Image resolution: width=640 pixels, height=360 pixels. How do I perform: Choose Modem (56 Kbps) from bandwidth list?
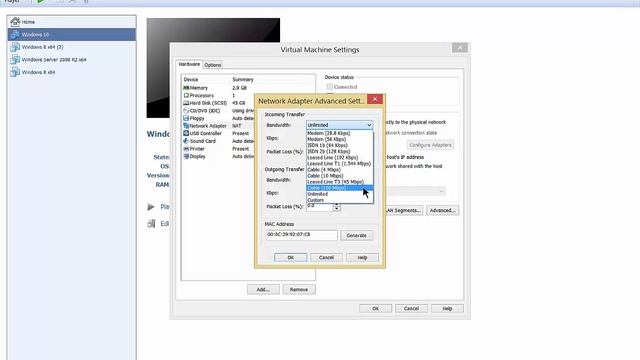(x=340, y=139)
